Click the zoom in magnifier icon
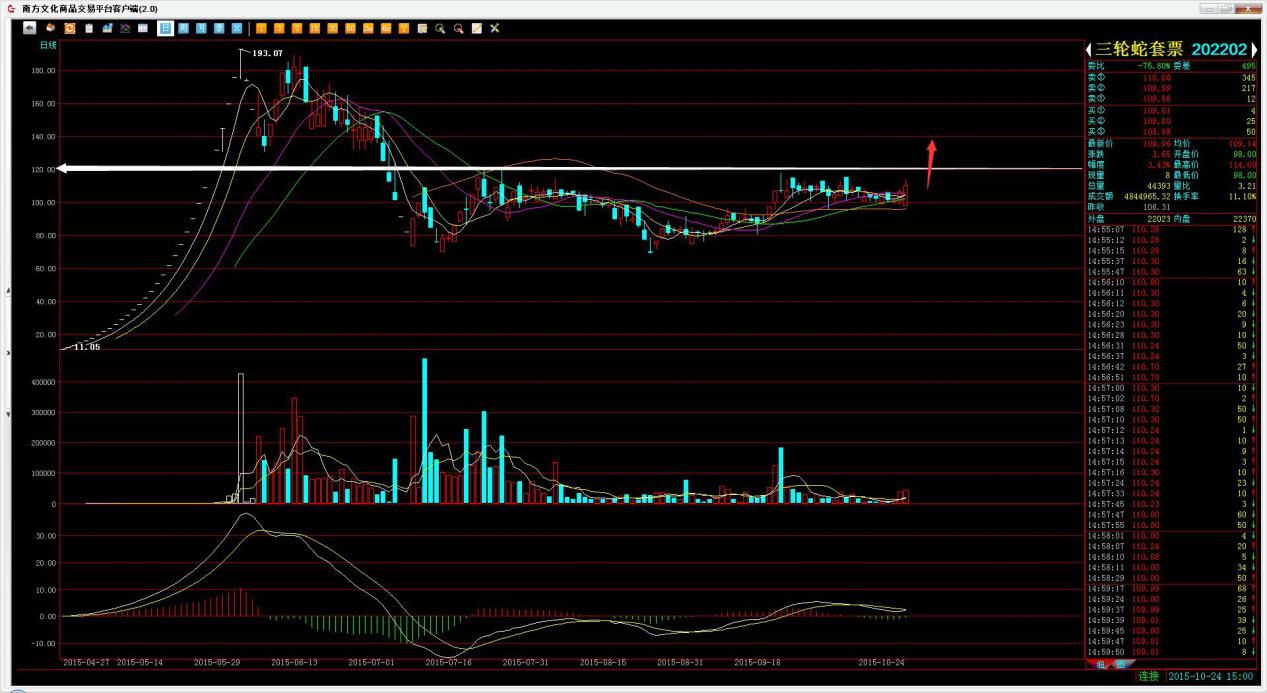This screenshot has height=693, width=1267. coord(440,28)
